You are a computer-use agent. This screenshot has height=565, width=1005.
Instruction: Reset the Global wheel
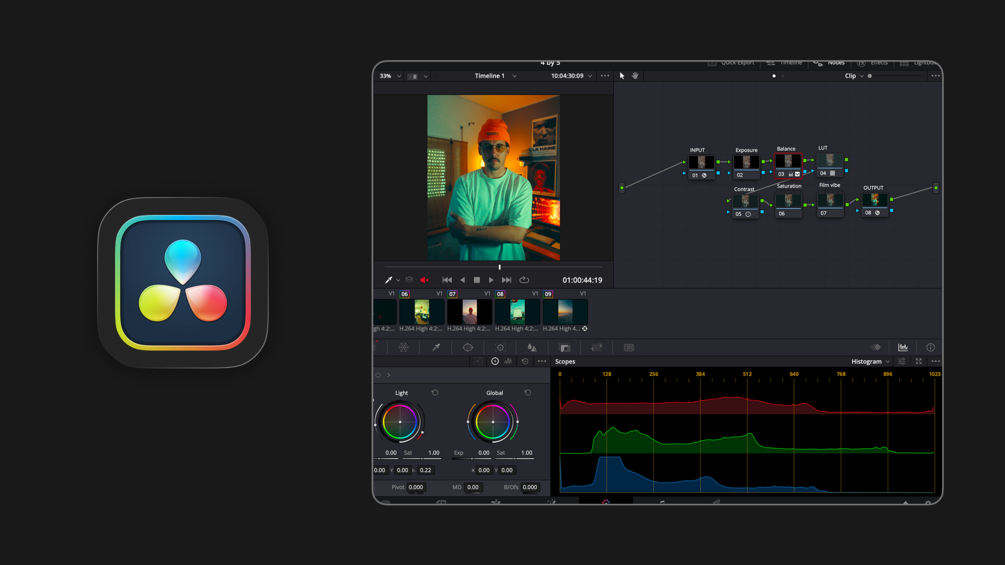(x=527, y=393)
